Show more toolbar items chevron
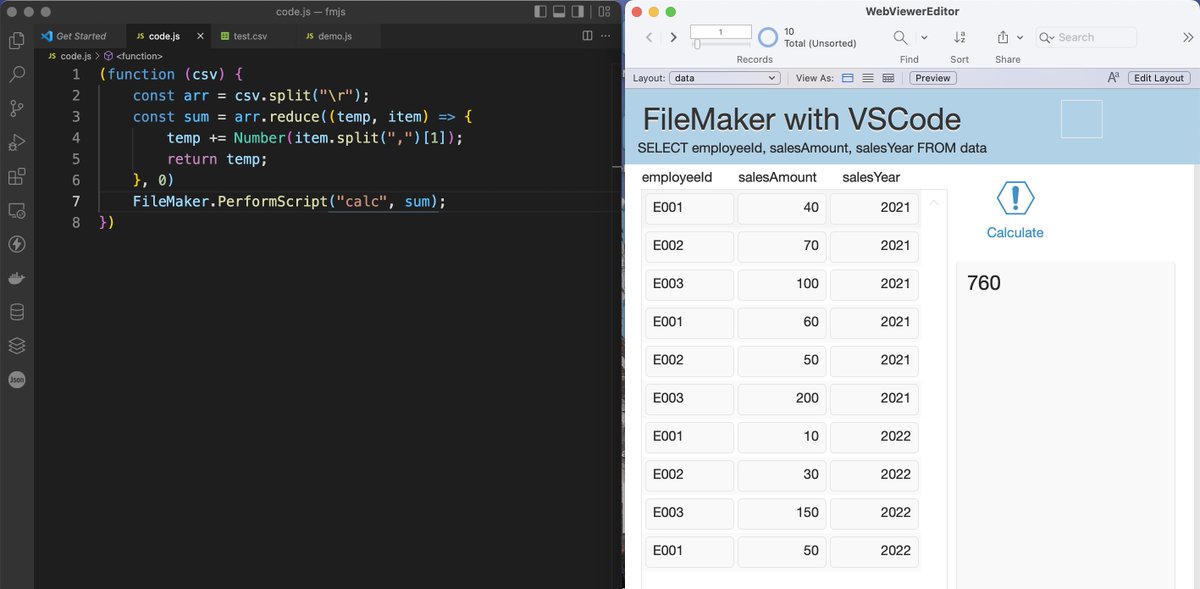 (1188, 37)
